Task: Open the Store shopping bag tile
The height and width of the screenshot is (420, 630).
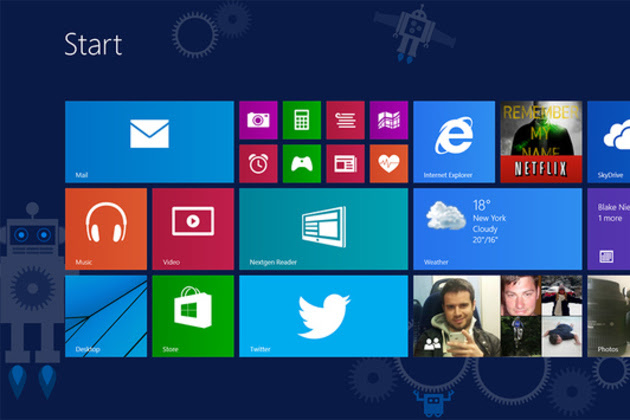Action: (193, 316)
